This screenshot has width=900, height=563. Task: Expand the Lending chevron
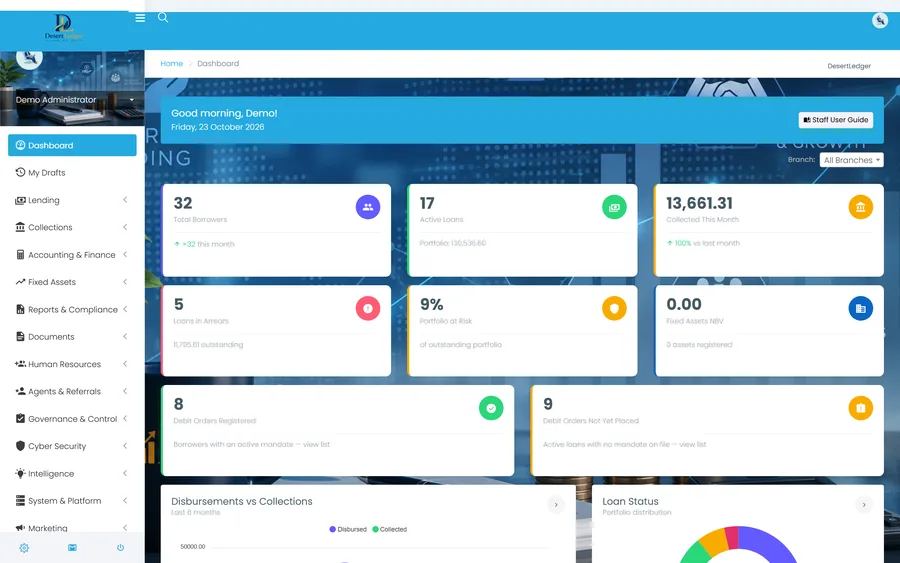[x=125, y=200]
